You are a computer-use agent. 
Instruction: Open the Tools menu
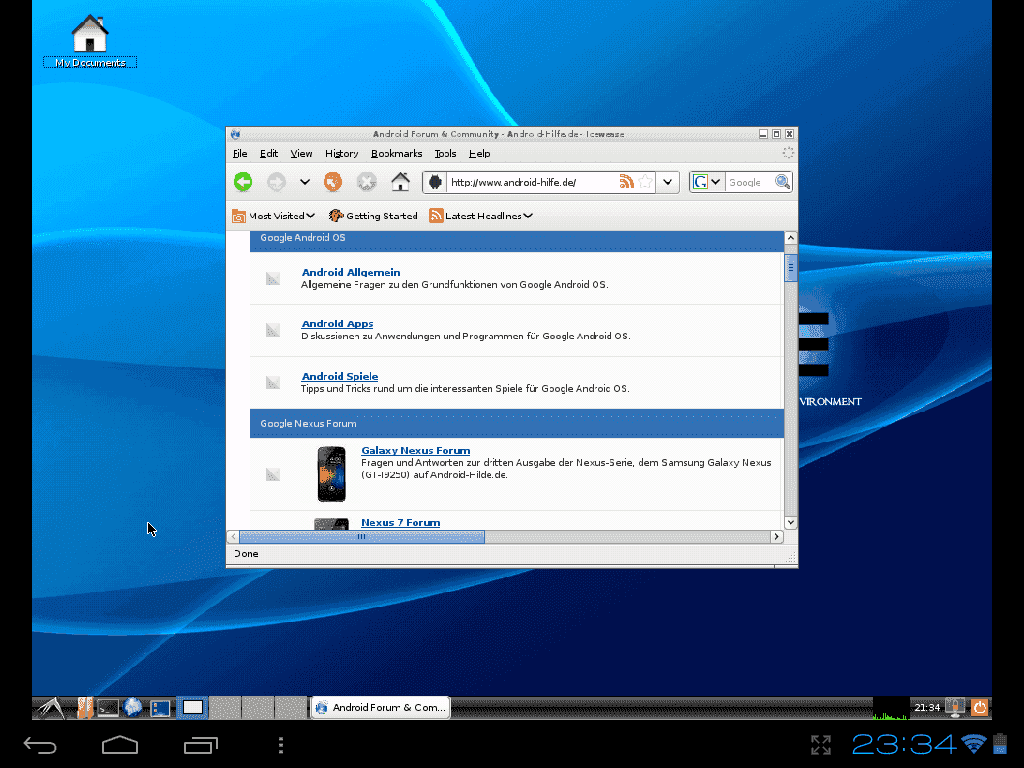[x=445, y=153]
